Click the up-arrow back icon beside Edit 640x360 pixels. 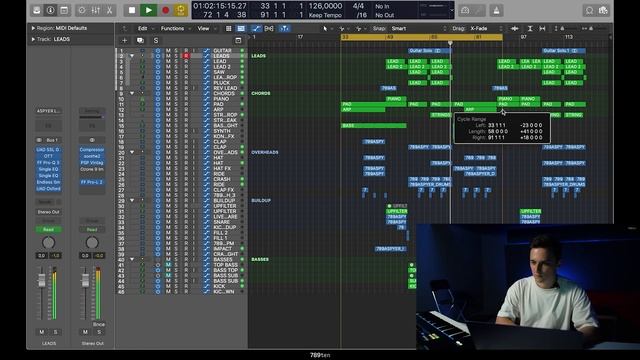pos(125,29)
